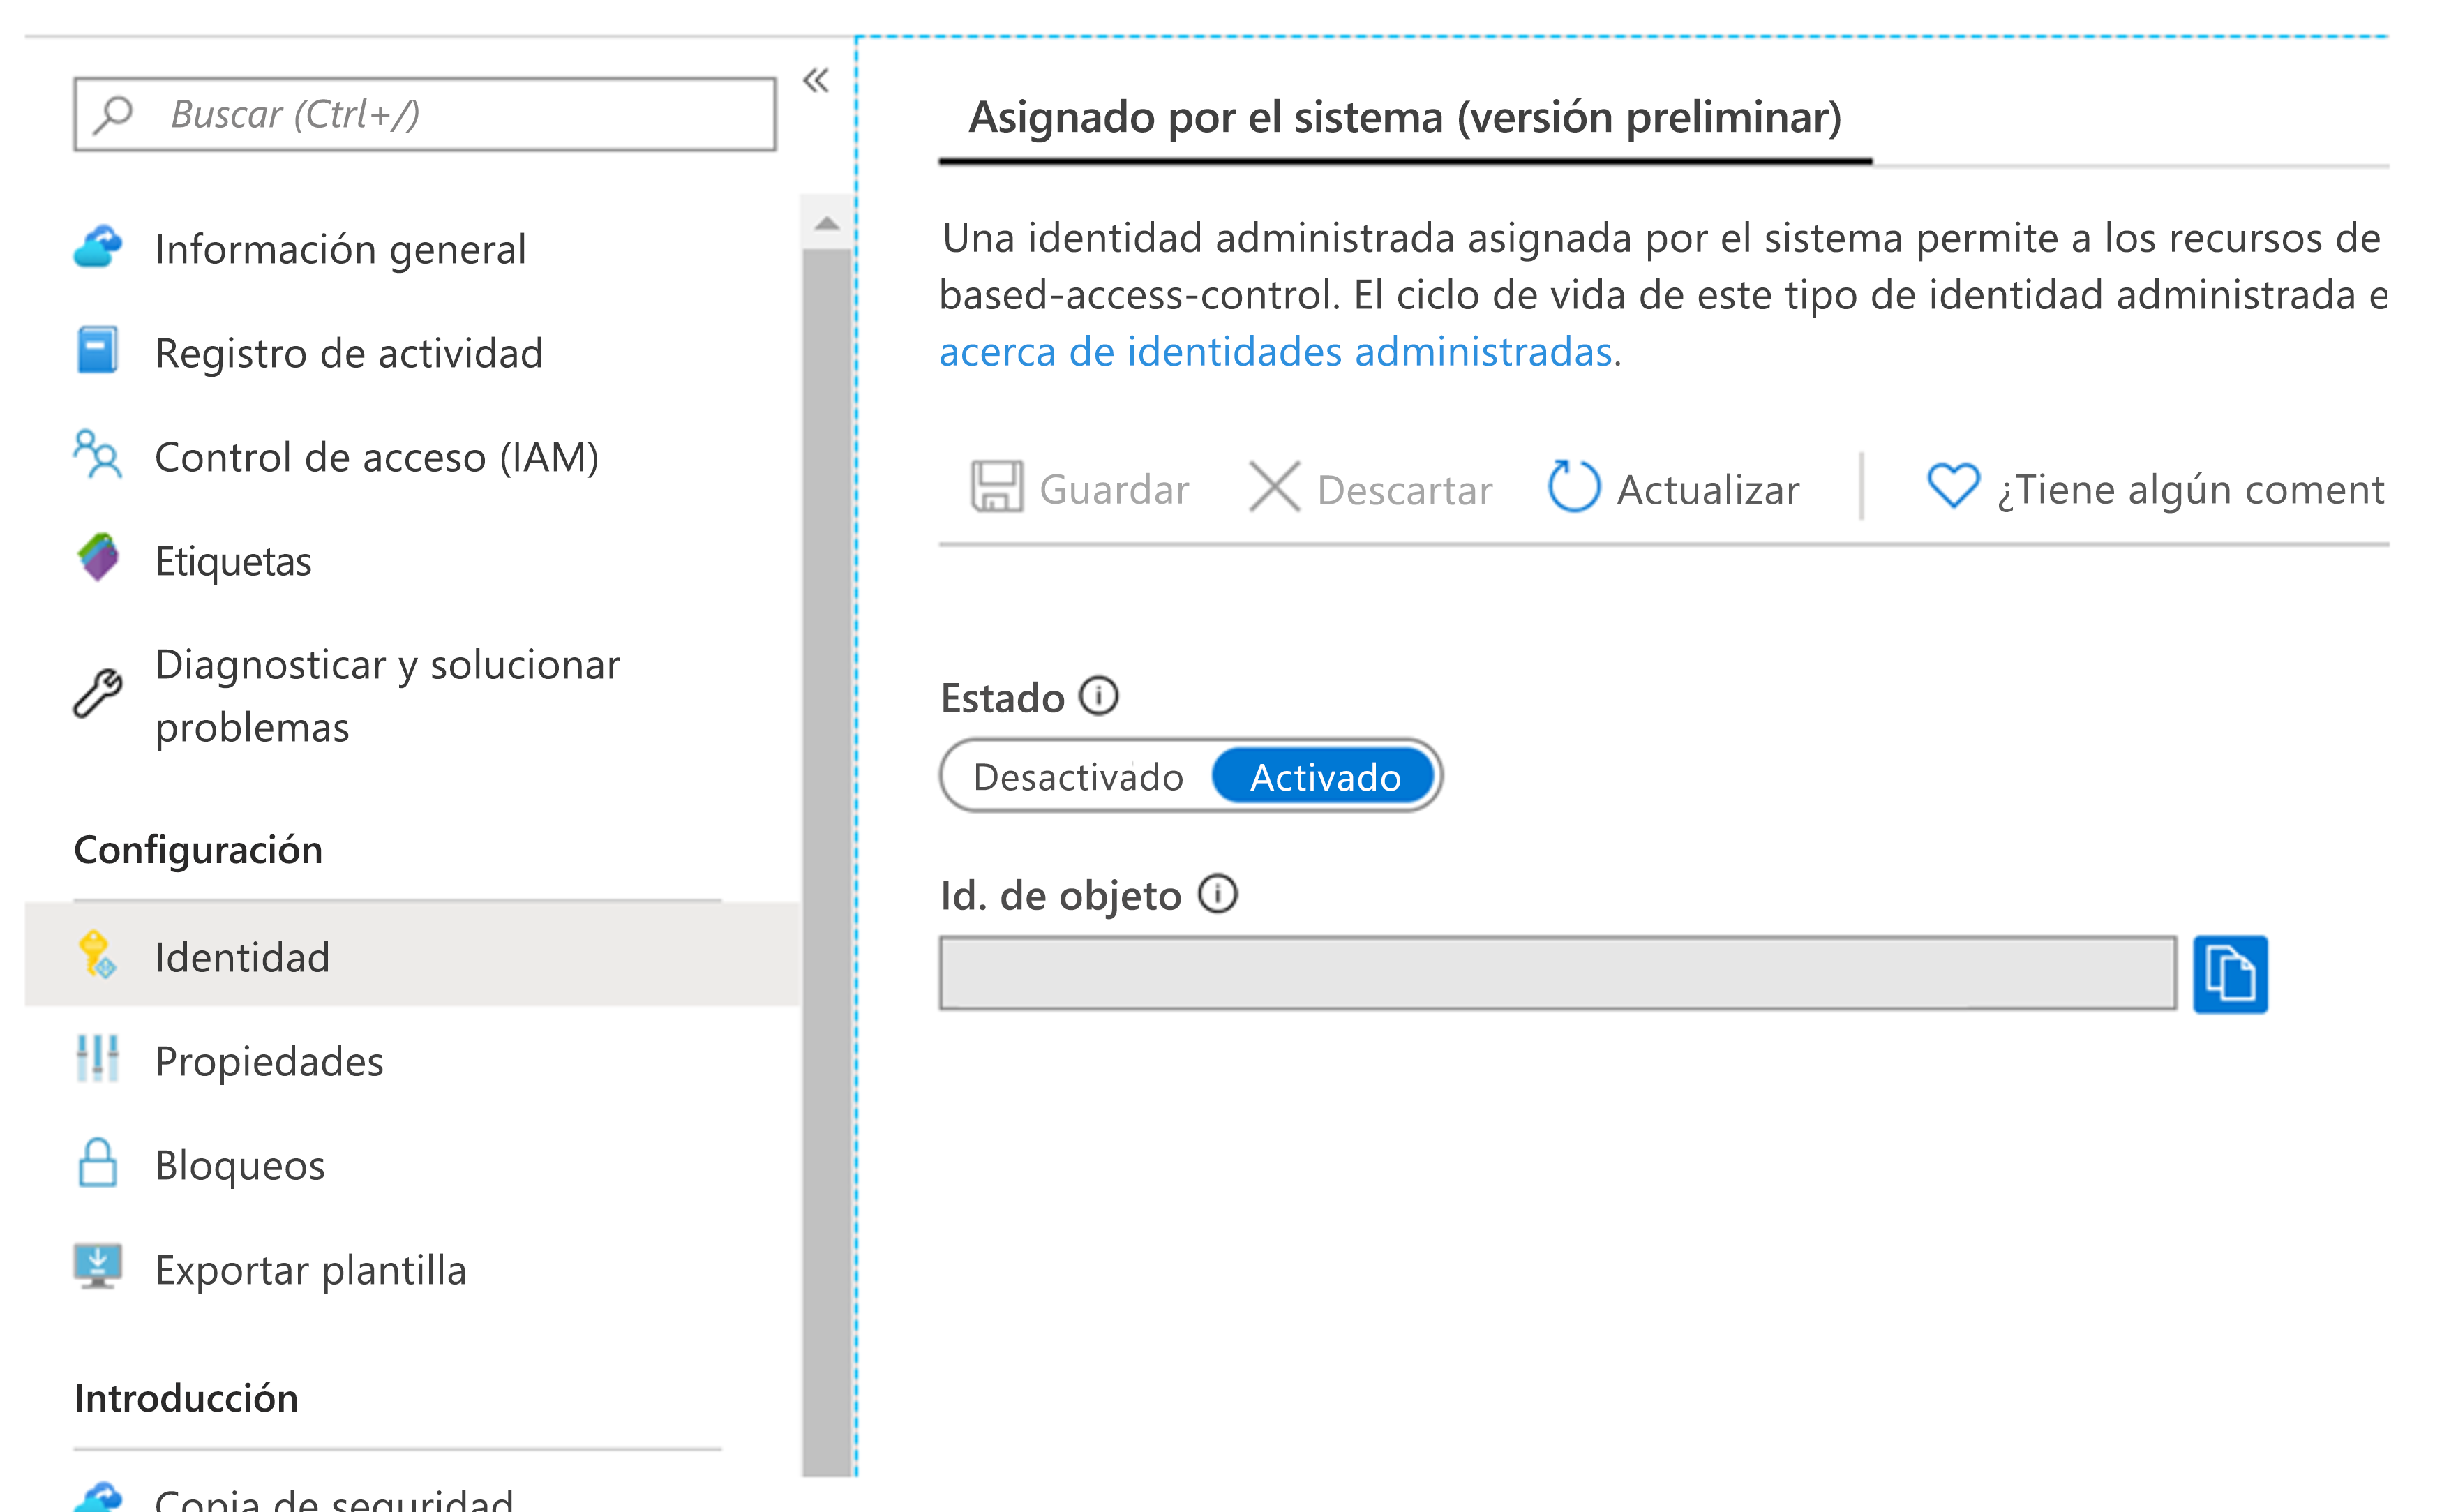Viewport: 2442px width, 1512px height.
Task: Set Estado toggle to Activado
Action: tap(1325, 777)
